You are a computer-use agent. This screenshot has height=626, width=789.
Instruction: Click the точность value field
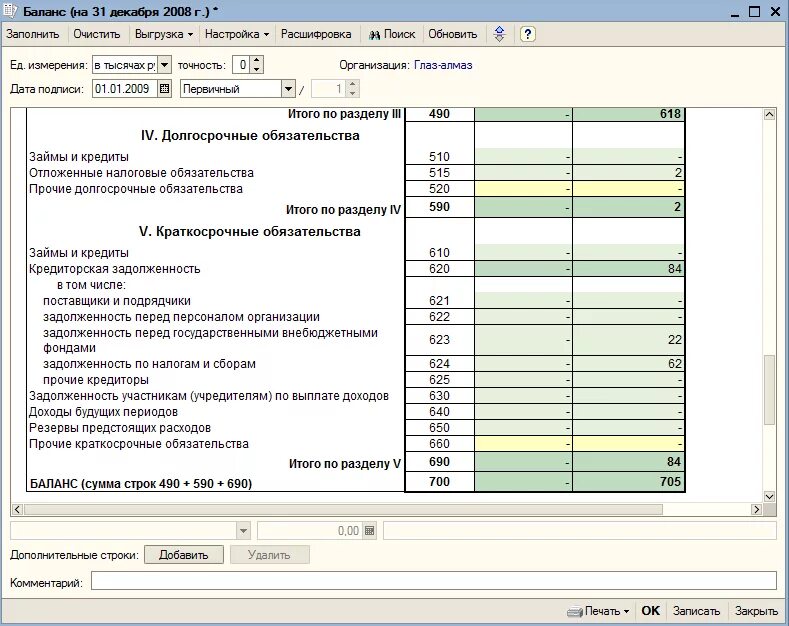coord(242,65)
